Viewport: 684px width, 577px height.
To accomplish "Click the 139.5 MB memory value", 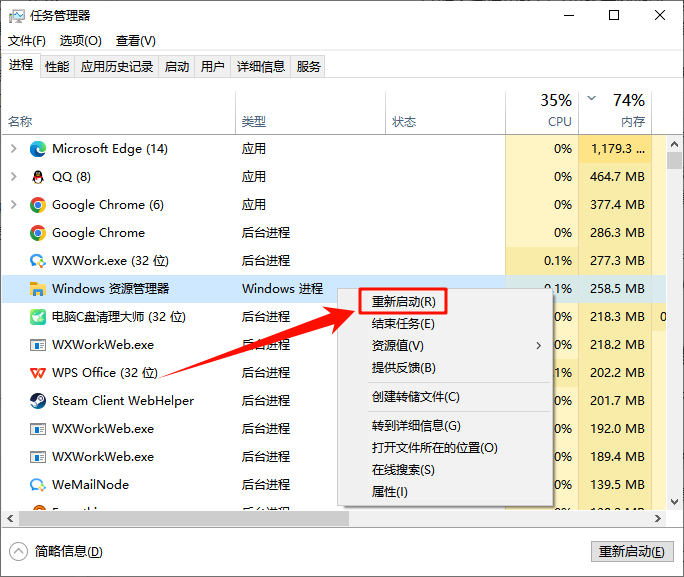I will point(617,485).
